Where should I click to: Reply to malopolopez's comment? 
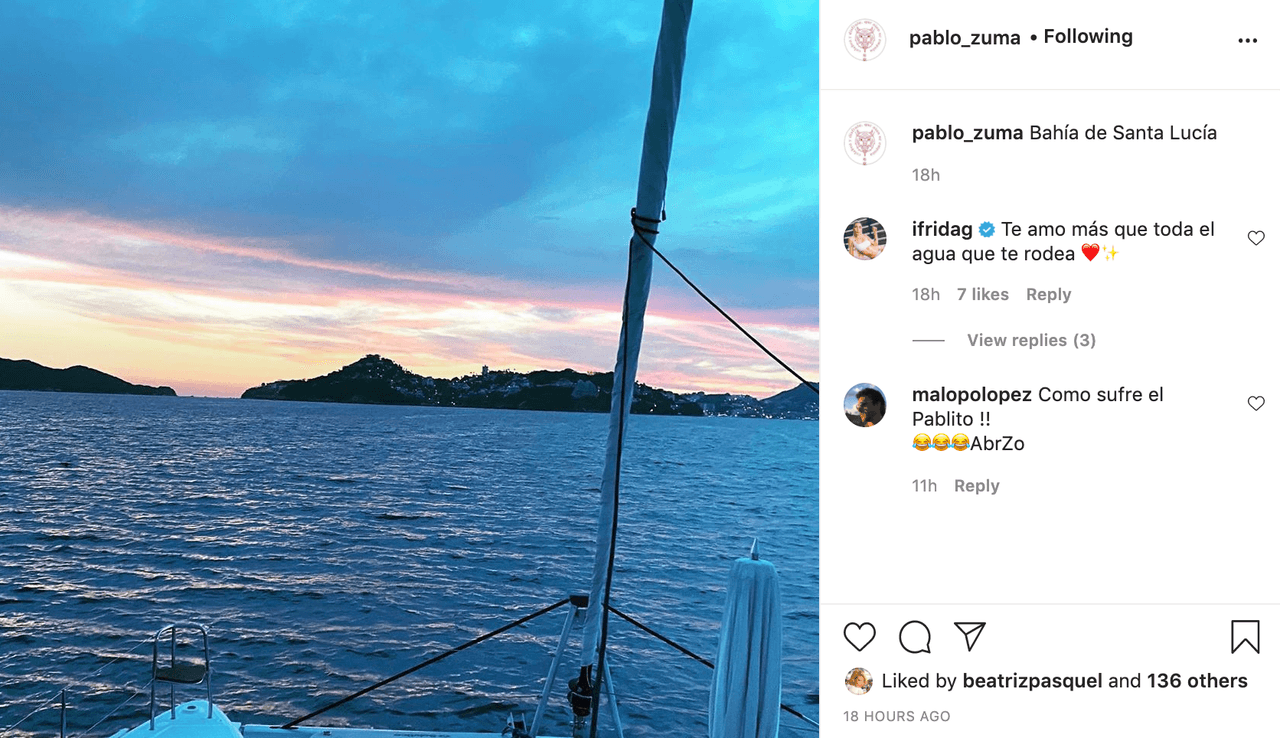[x=976, y=485]
